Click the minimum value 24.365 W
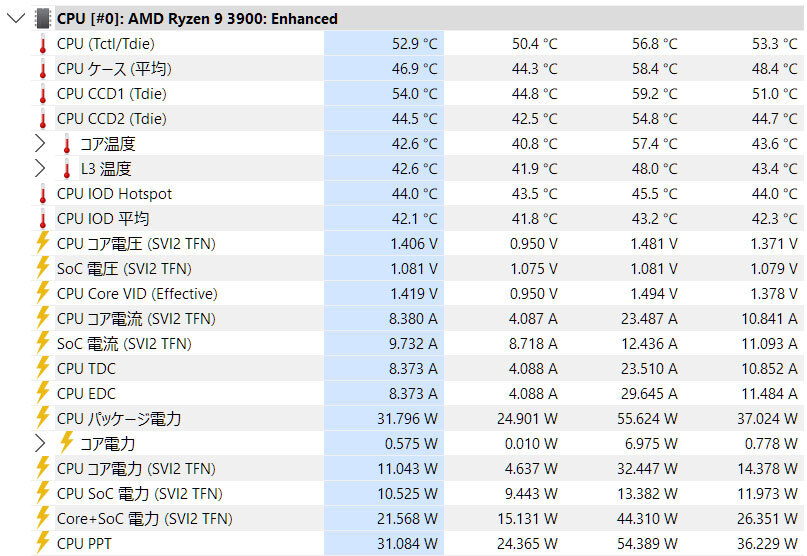 tap(527, 543)
